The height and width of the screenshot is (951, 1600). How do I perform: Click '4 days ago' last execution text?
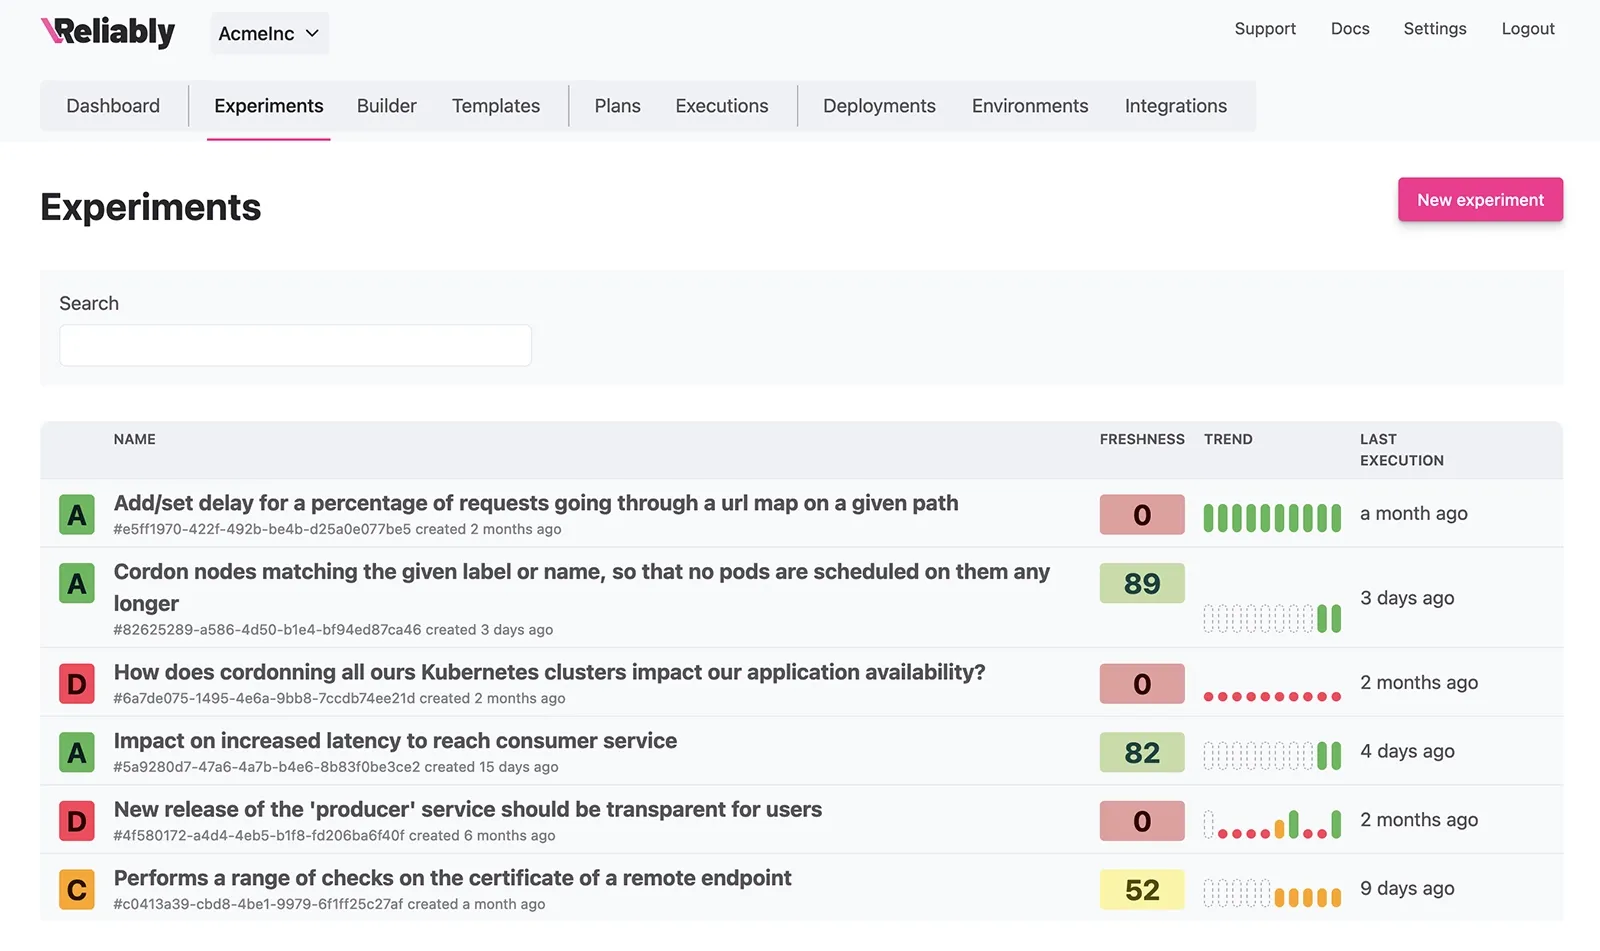click(1407, 751)
